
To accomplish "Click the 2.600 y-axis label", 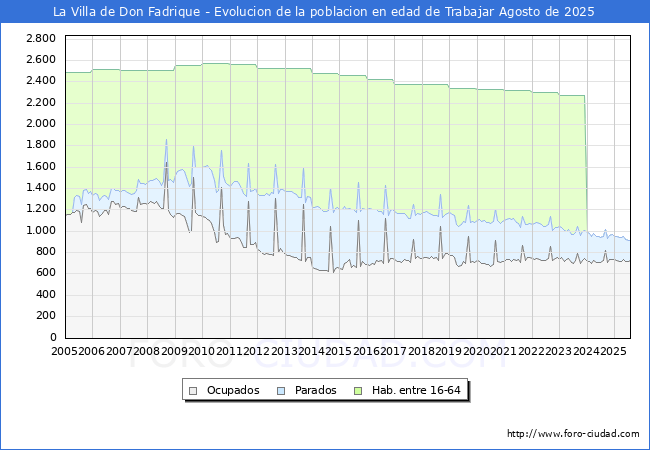I will click(41, 60).
